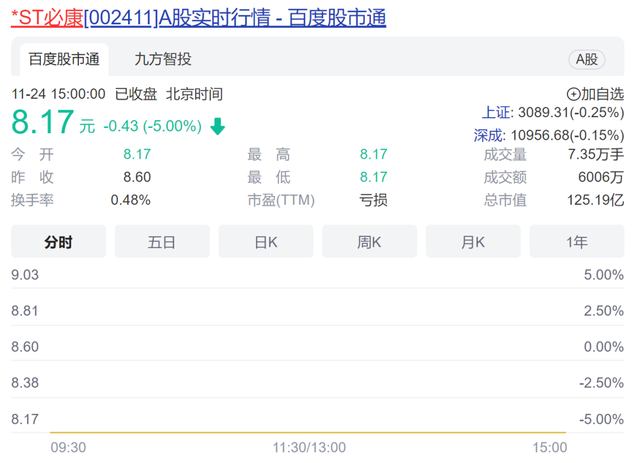Viewport: 640px width, 463px height.
Task: Select the 周K chart tab
Action: pos(369,242)
